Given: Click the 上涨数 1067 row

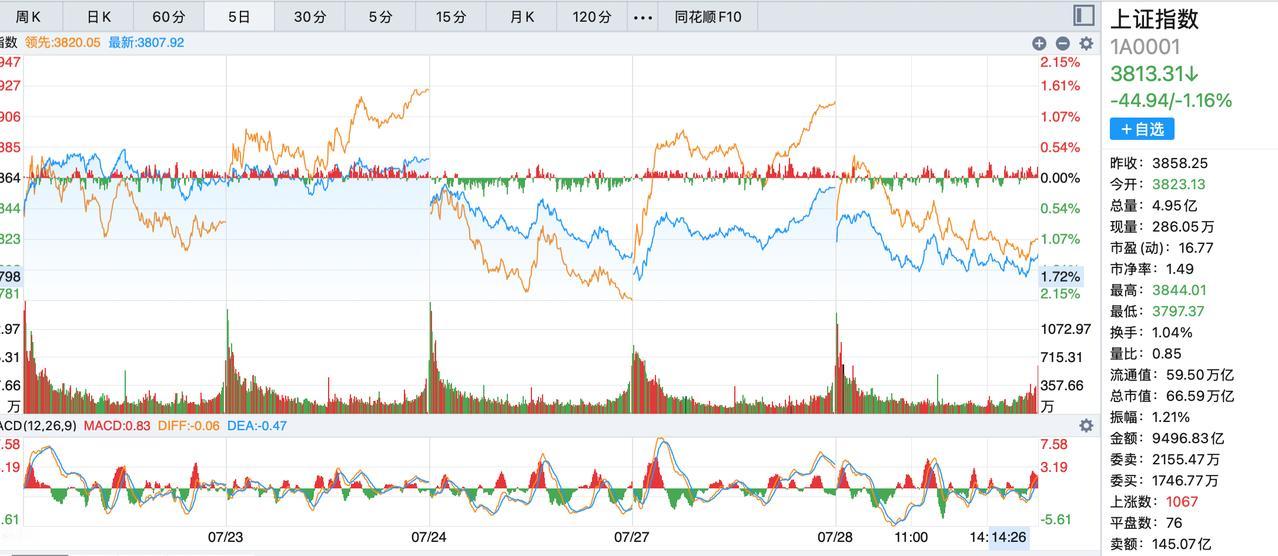Looking at the screenshot, I should (1154, 501).
